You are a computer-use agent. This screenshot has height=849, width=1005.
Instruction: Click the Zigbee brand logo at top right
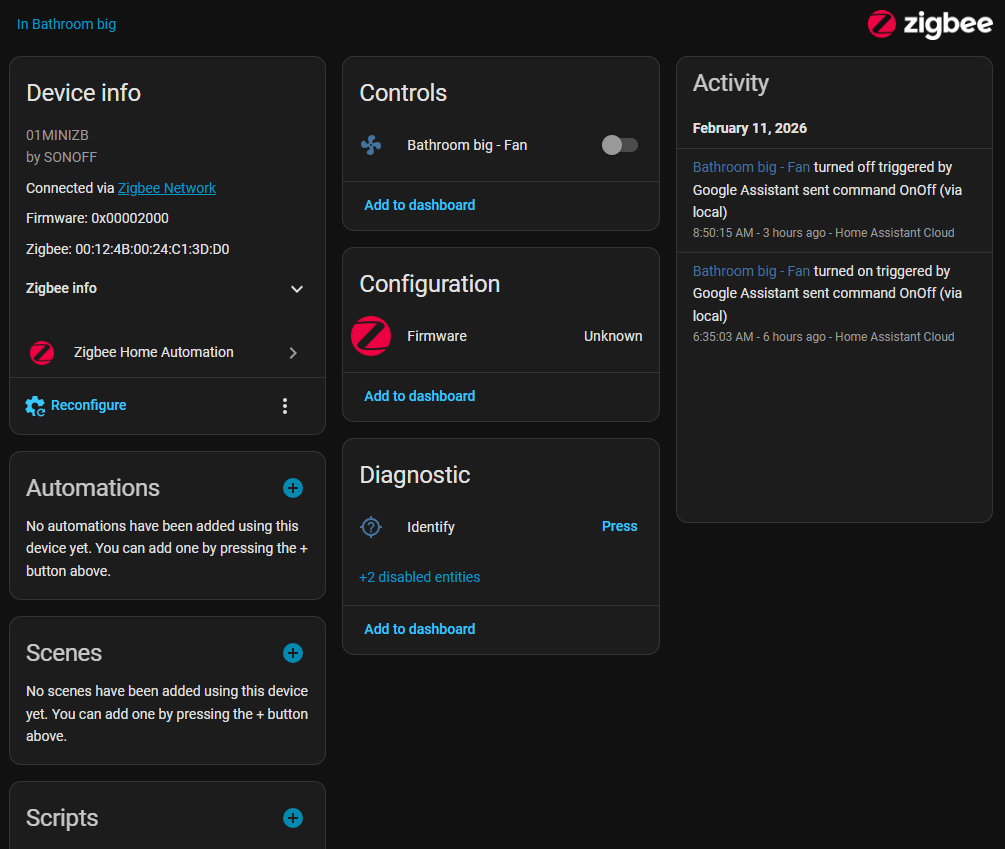(x=930, y=24)
